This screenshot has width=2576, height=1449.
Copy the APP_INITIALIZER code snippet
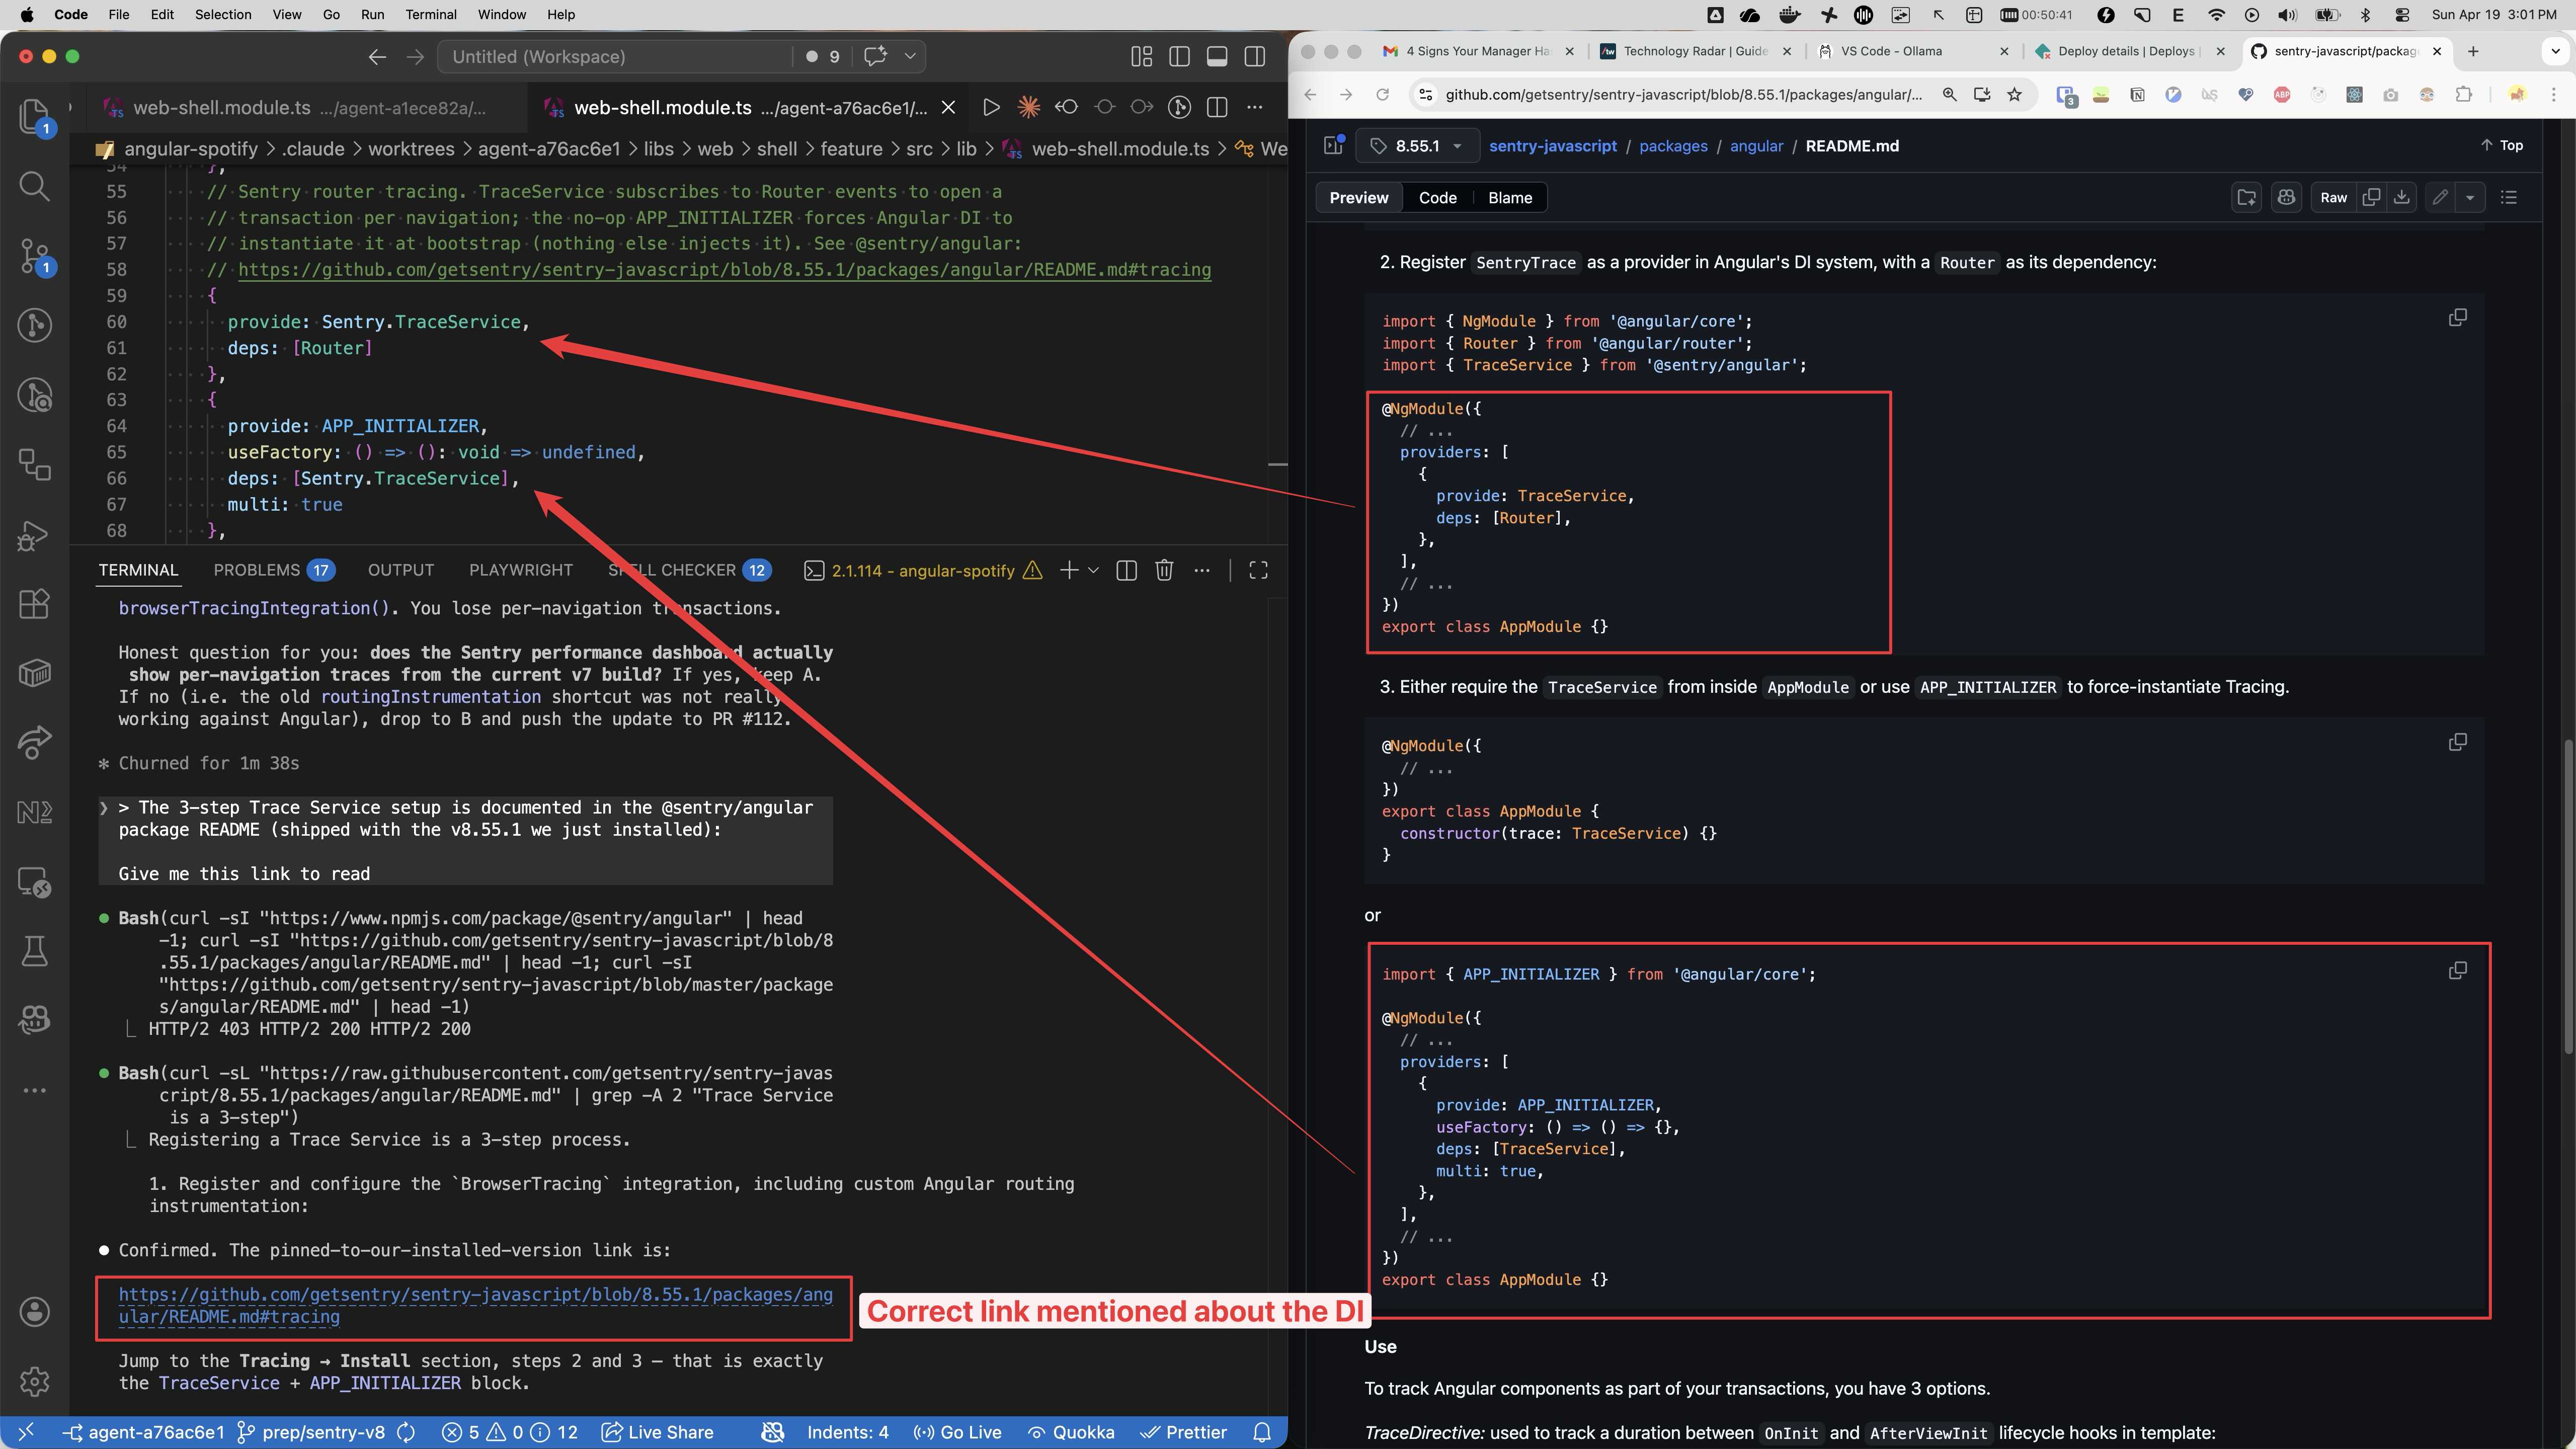[x=2457, y=971]
